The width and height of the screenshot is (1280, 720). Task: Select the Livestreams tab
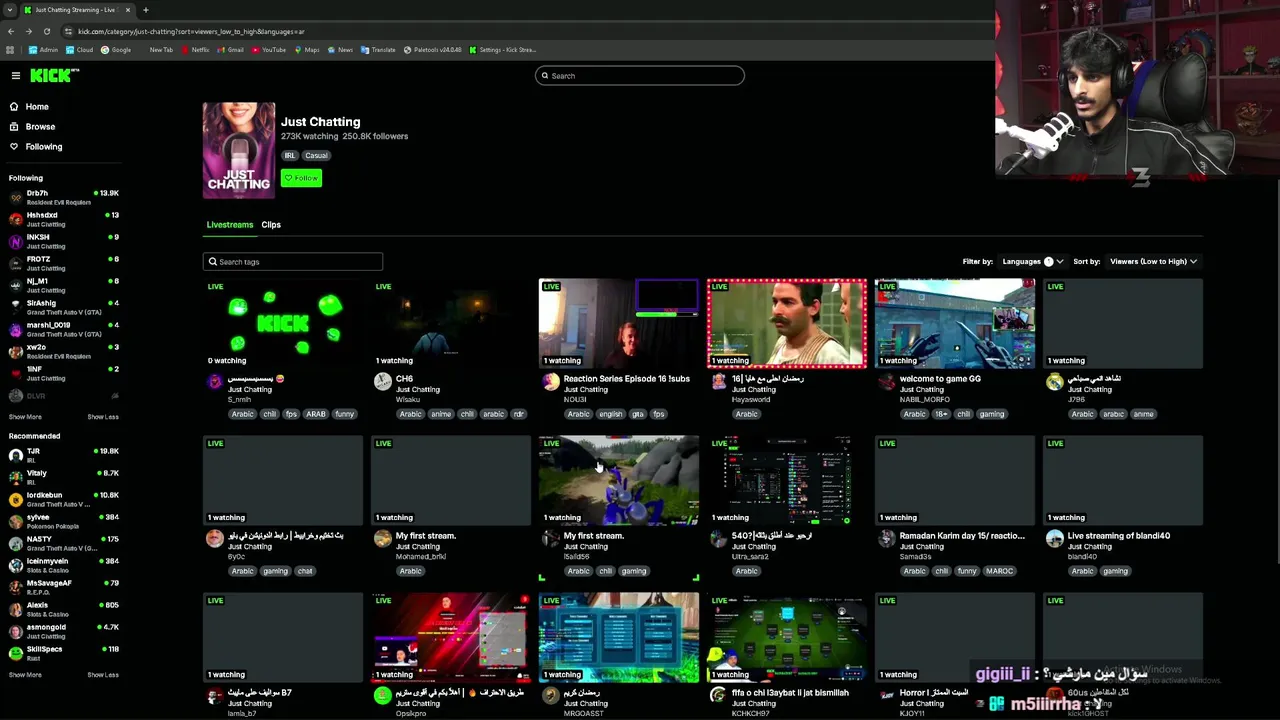pyautogui.click(x=230, y=225)
